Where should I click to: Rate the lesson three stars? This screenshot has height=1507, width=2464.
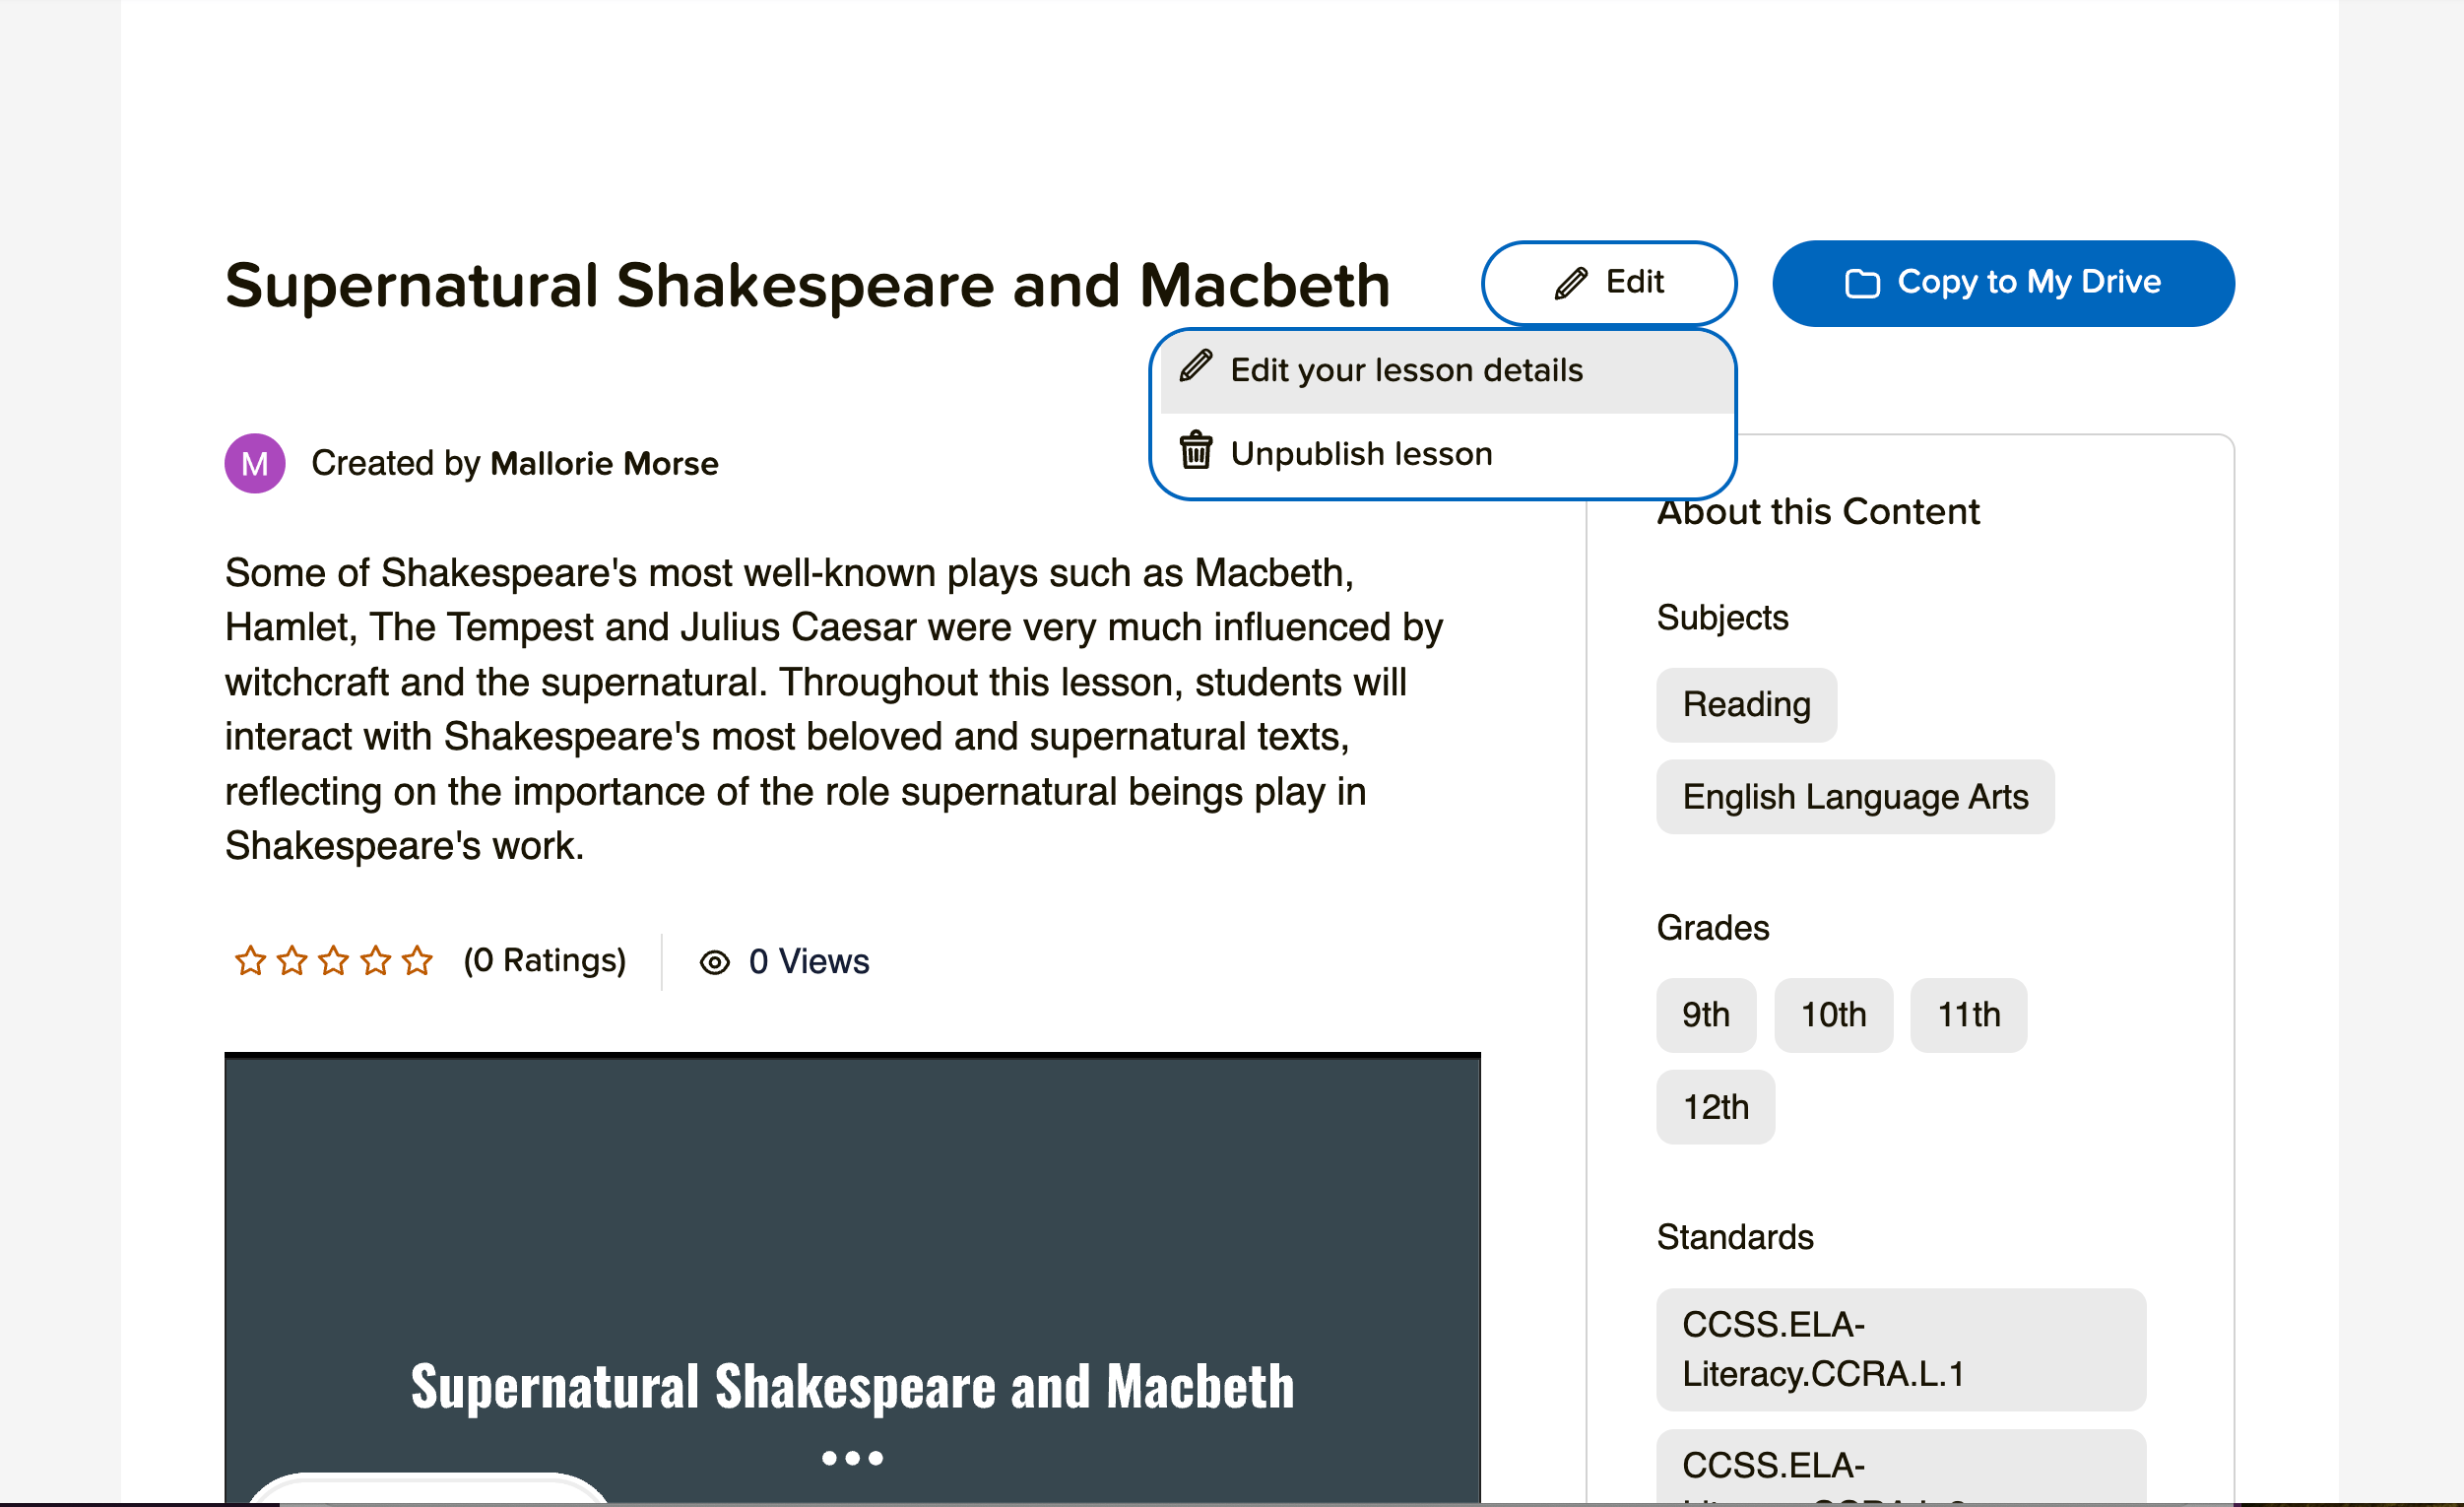click(x=334, y=961)
